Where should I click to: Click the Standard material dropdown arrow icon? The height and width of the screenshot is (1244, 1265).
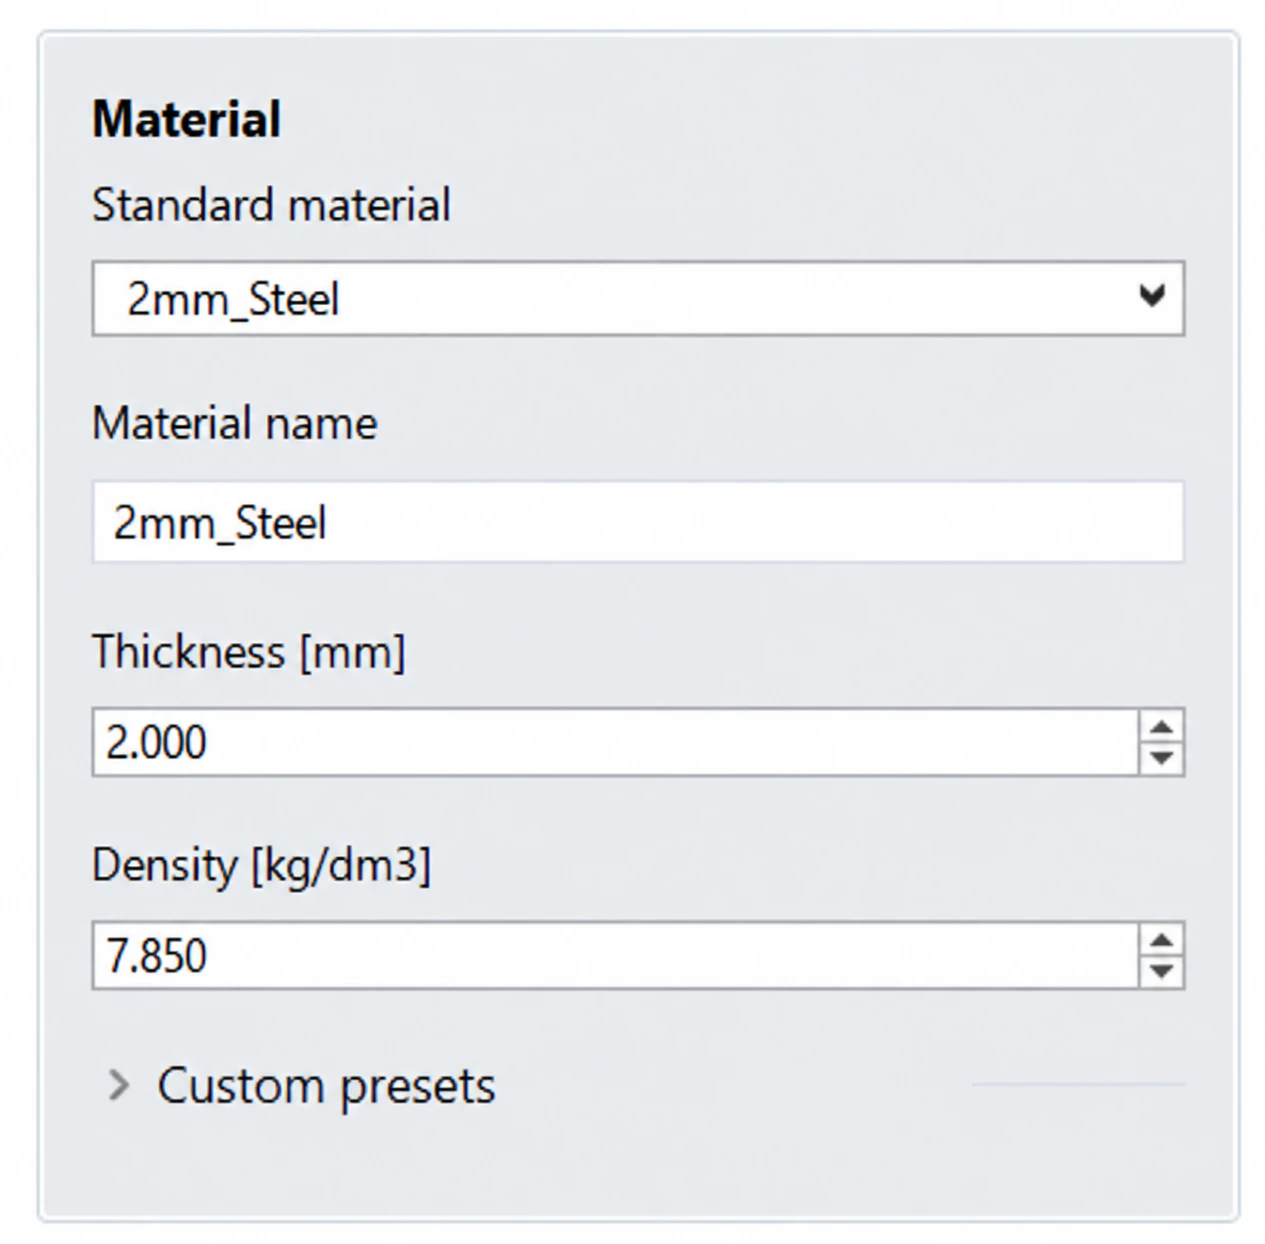click(x=1152, y=296)
